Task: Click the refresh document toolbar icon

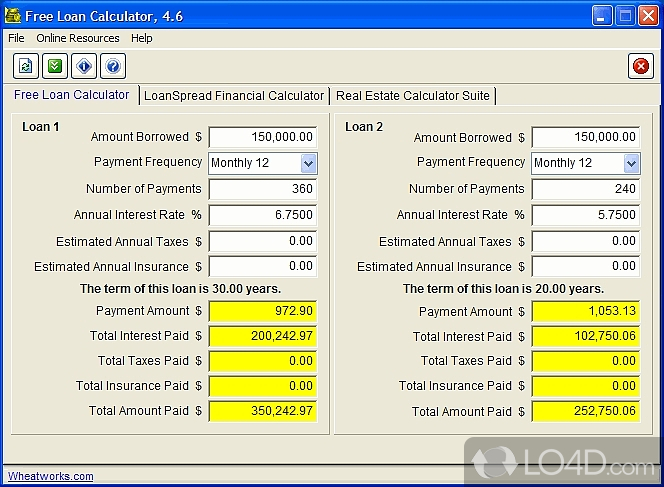Action: pos(26,67)
